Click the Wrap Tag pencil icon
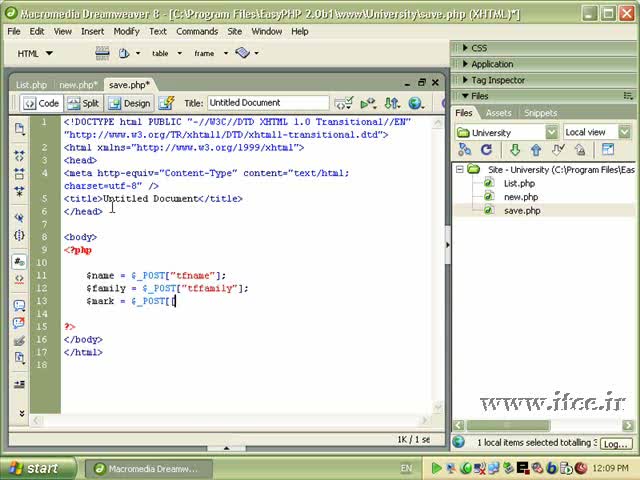The image size is (640, 480). 19,340
